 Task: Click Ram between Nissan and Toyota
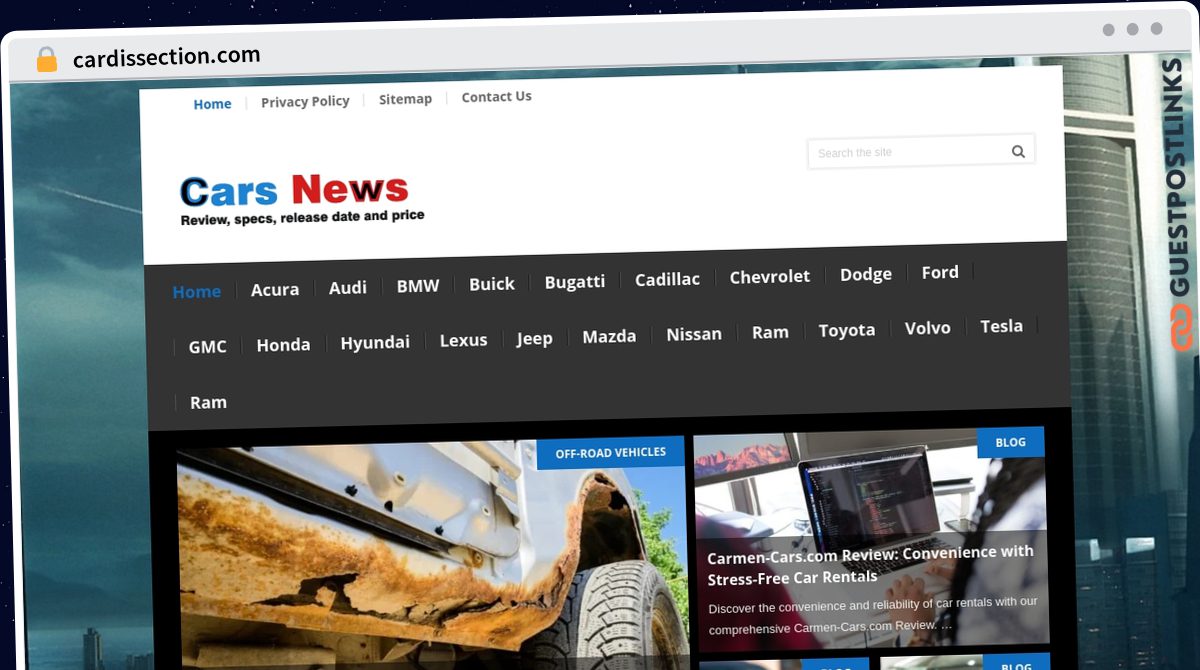tap(770, 332)
